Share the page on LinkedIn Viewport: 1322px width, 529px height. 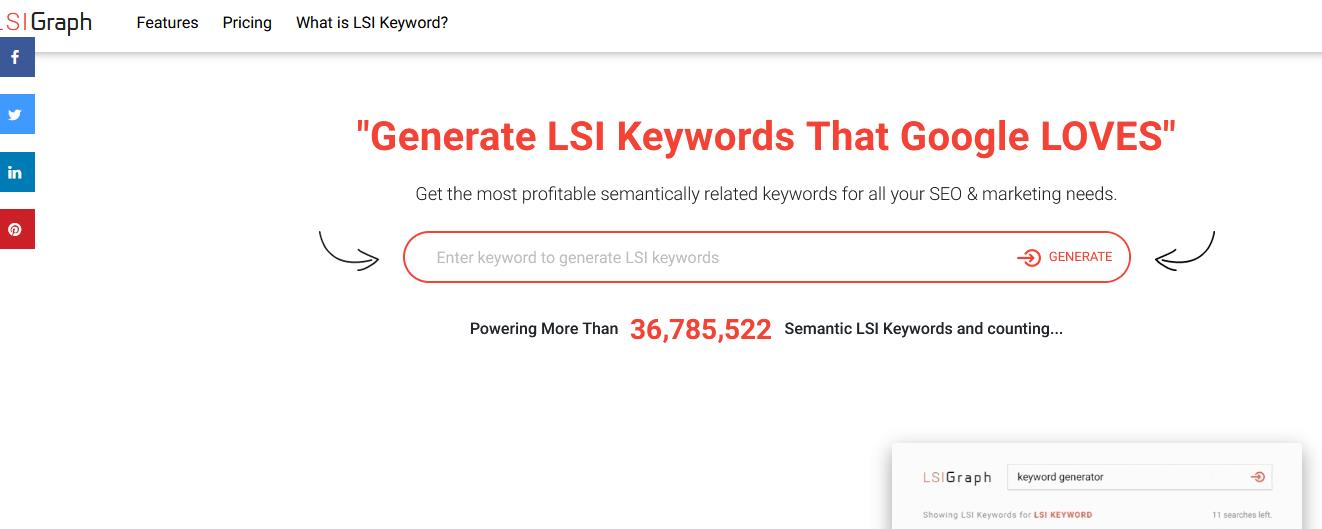16,172
